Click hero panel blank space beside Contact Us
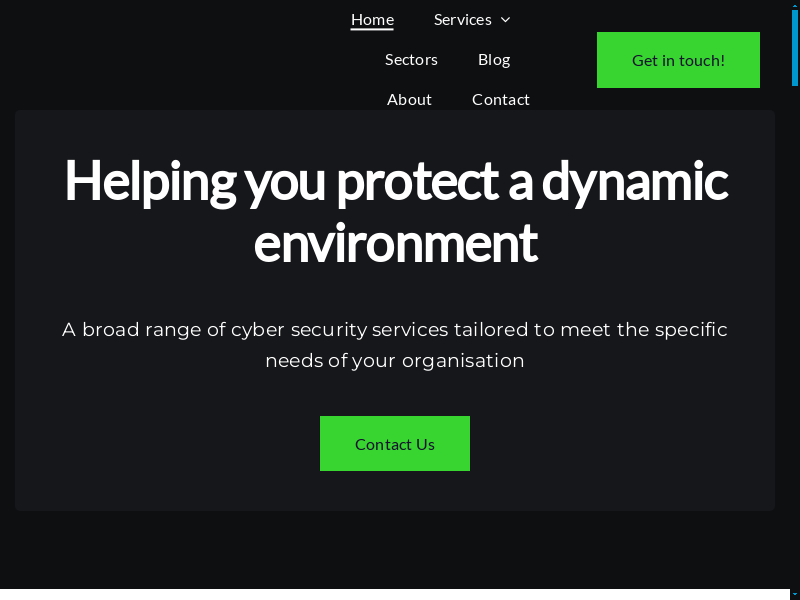The height and width of the screenshot is (600, 800). click(620, 444)
